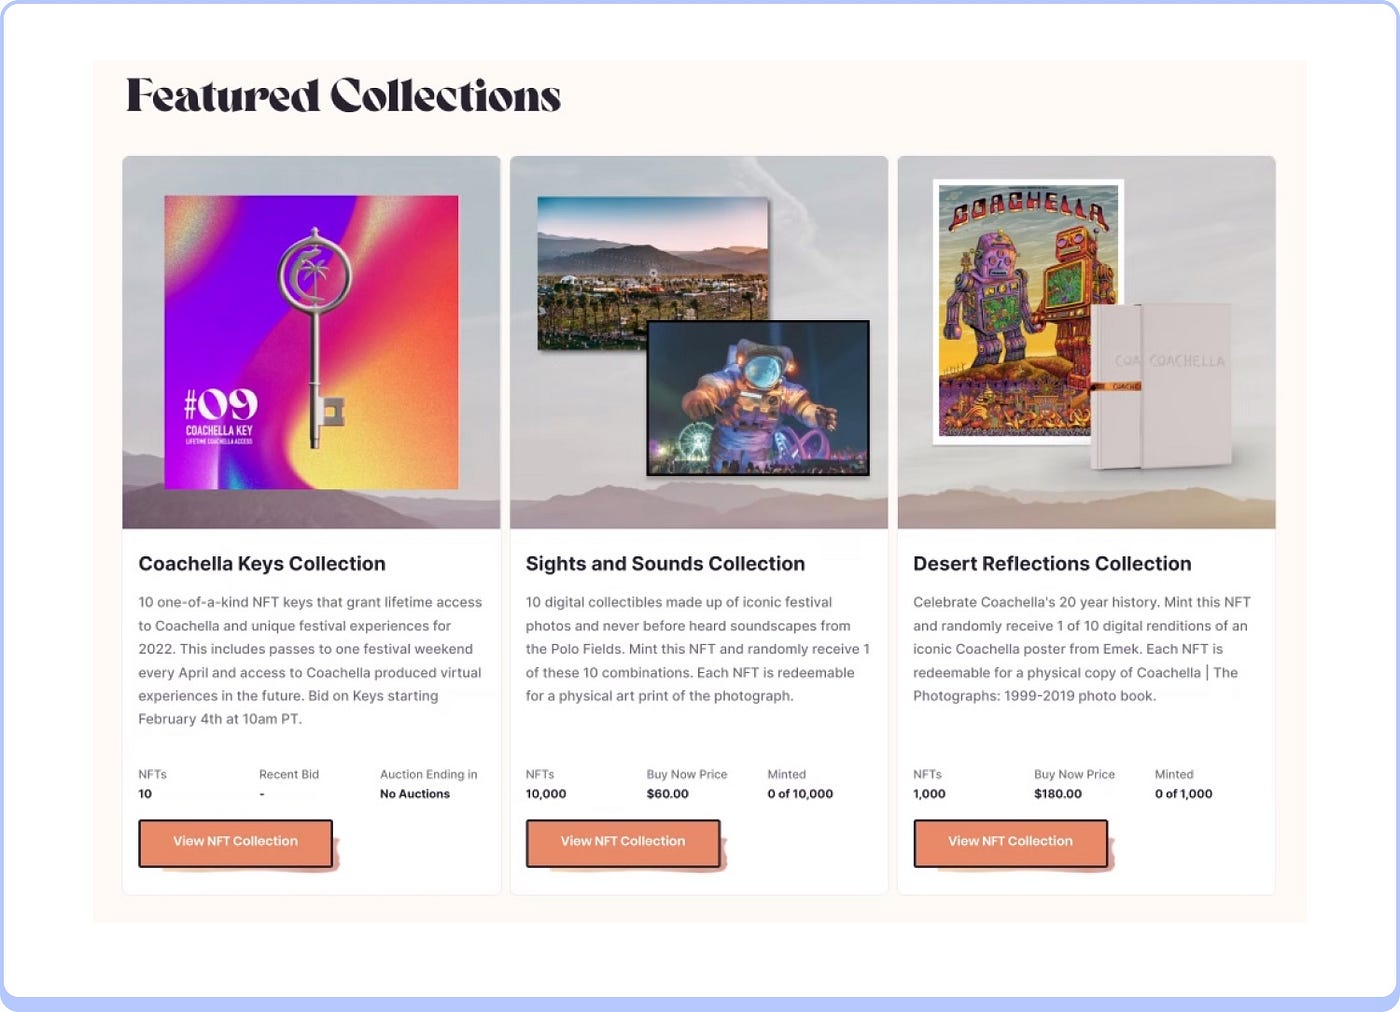This screenshot has height=1012, width=1400.
Task: Click View NFT Collection under Sights and Sounds
Action: (623, 842)
